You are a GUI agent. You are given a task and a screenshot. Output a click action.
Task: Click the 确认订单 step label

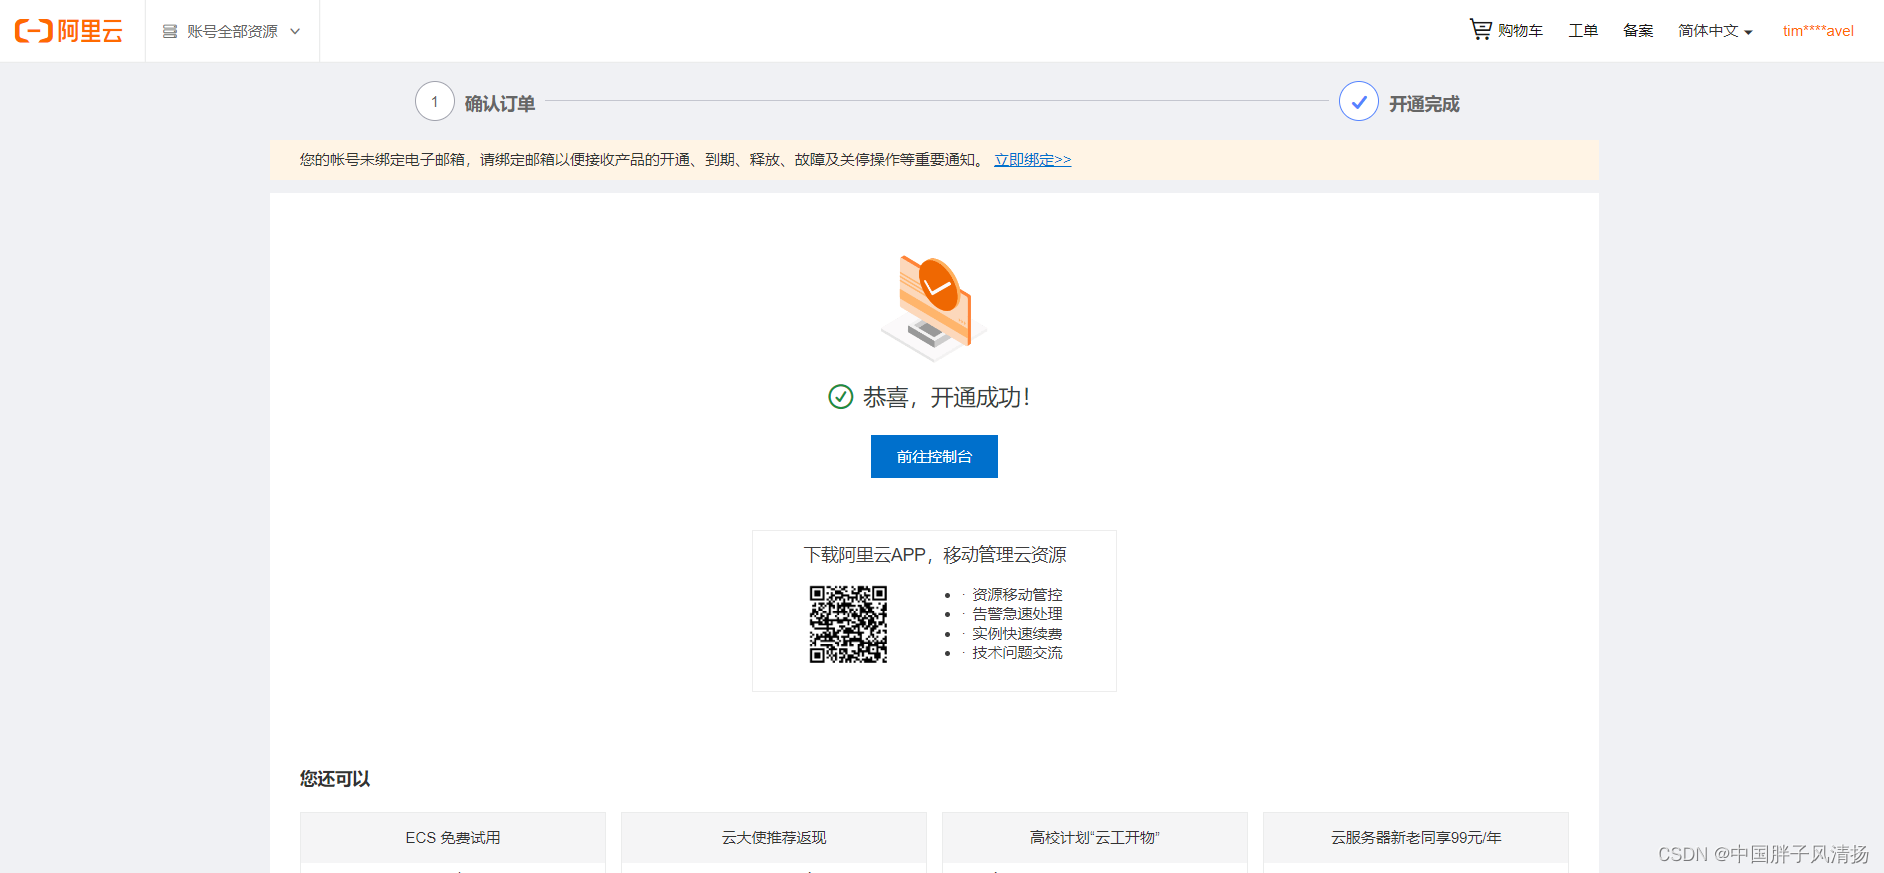[500, 104]
